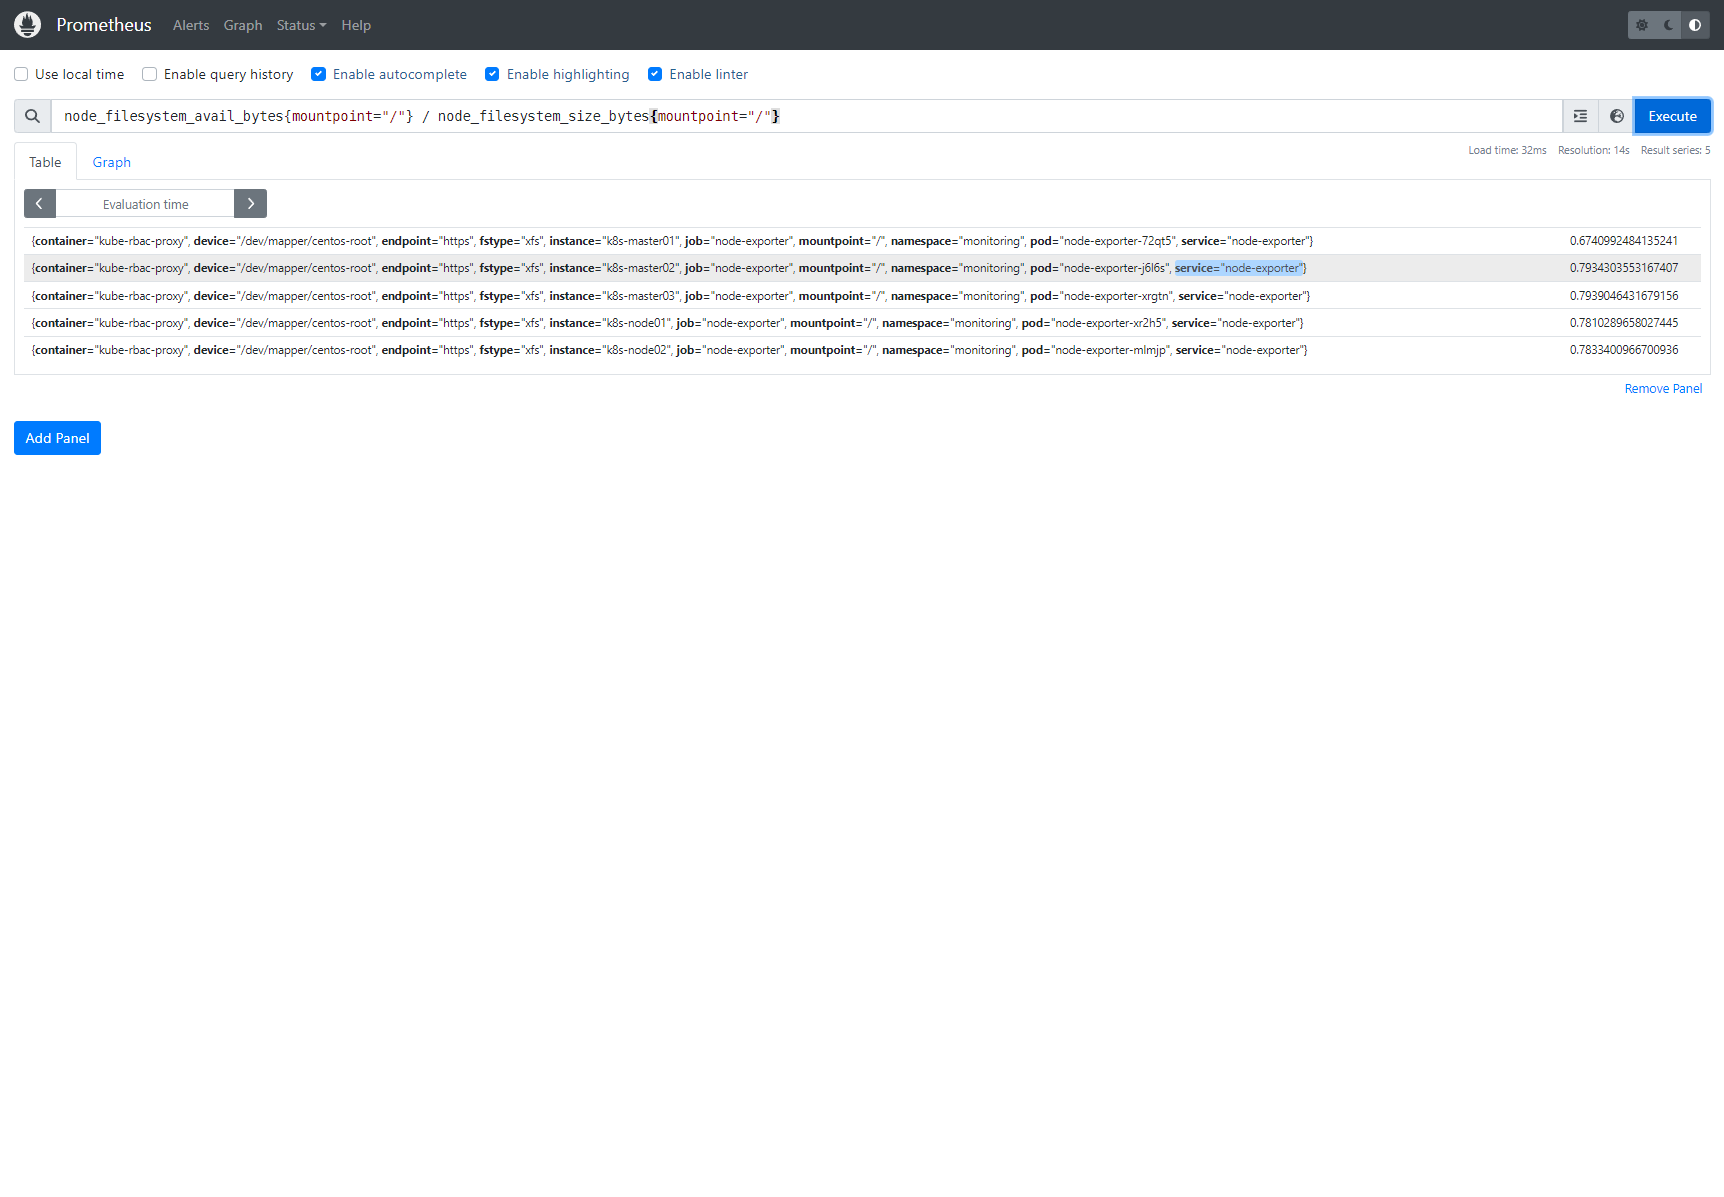
Task: Expand the Status dropdown menu
Action: (301, 25)
